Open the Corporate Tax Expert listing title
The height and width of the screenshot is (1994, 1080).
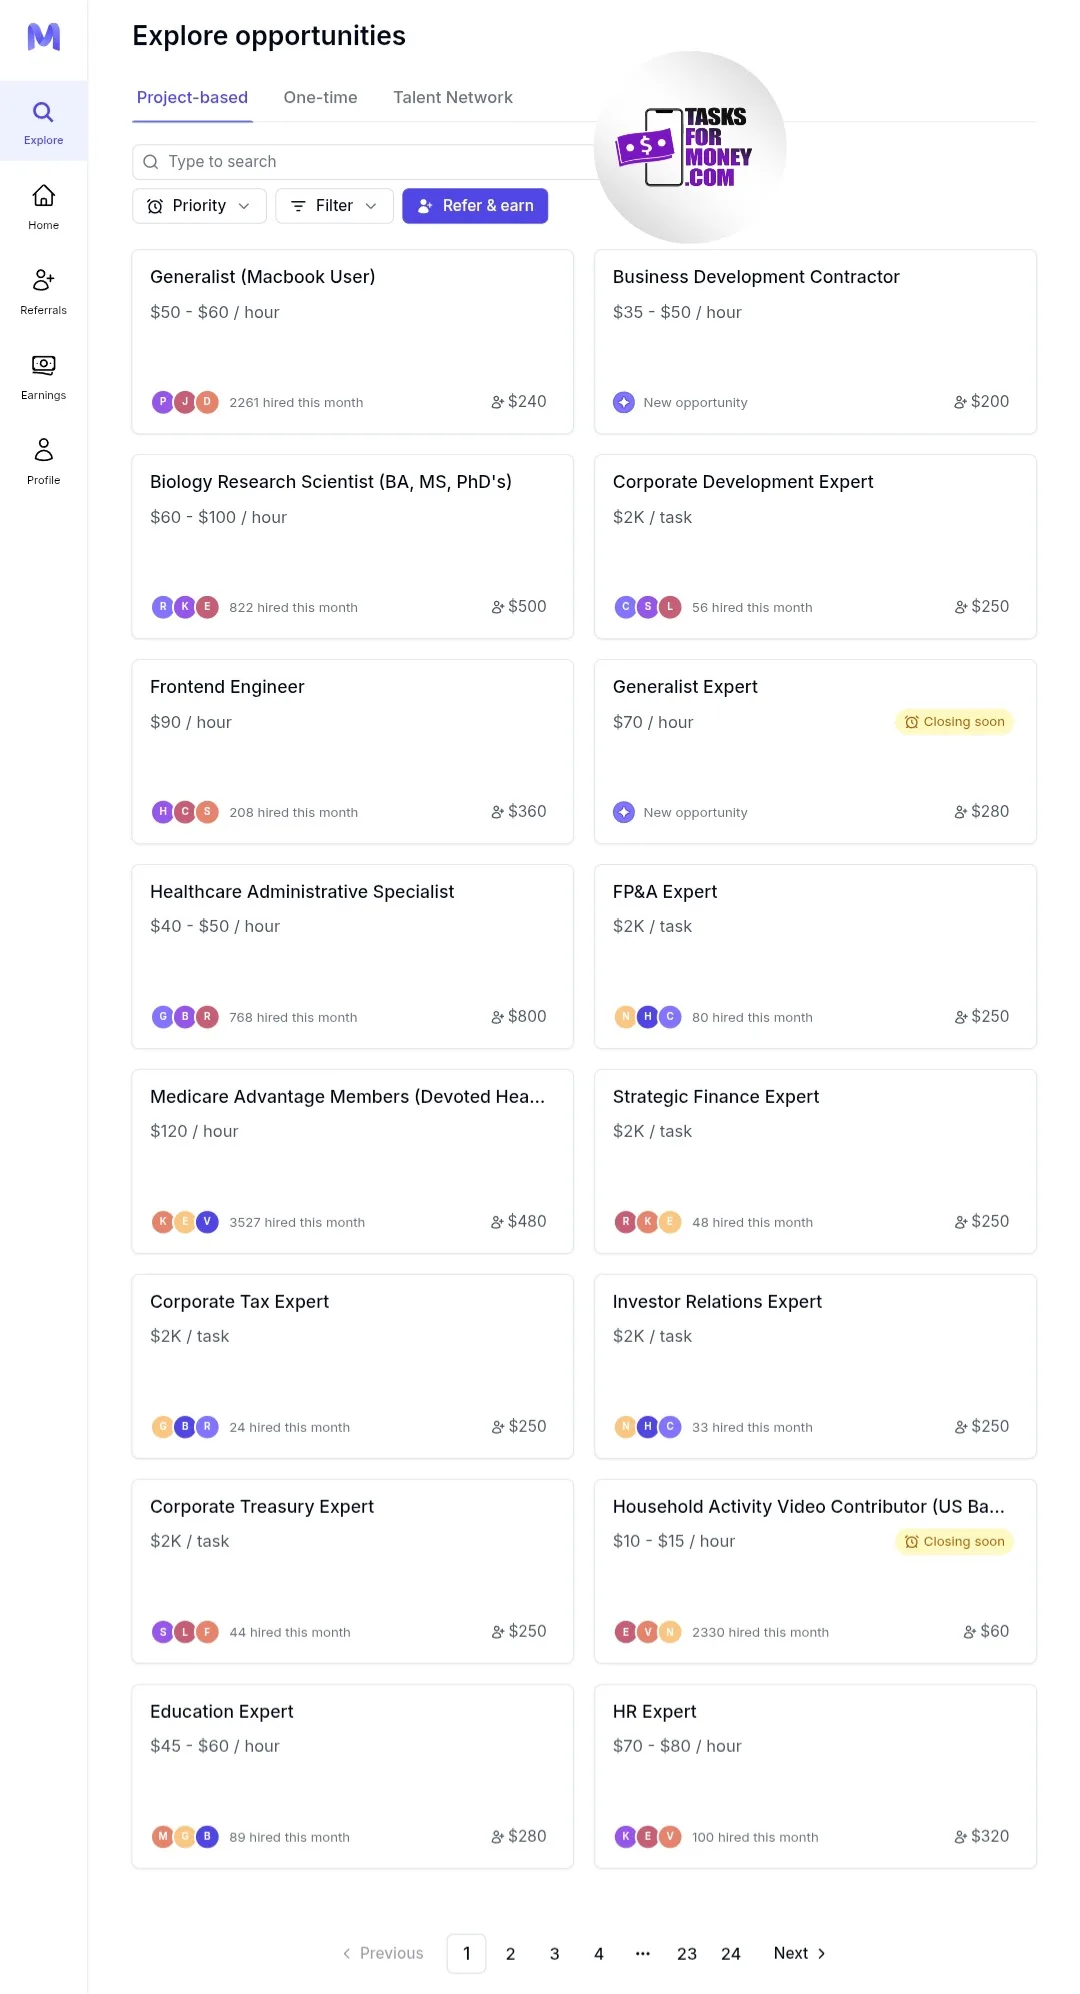pyautogui.click(x=239, y=1302)
